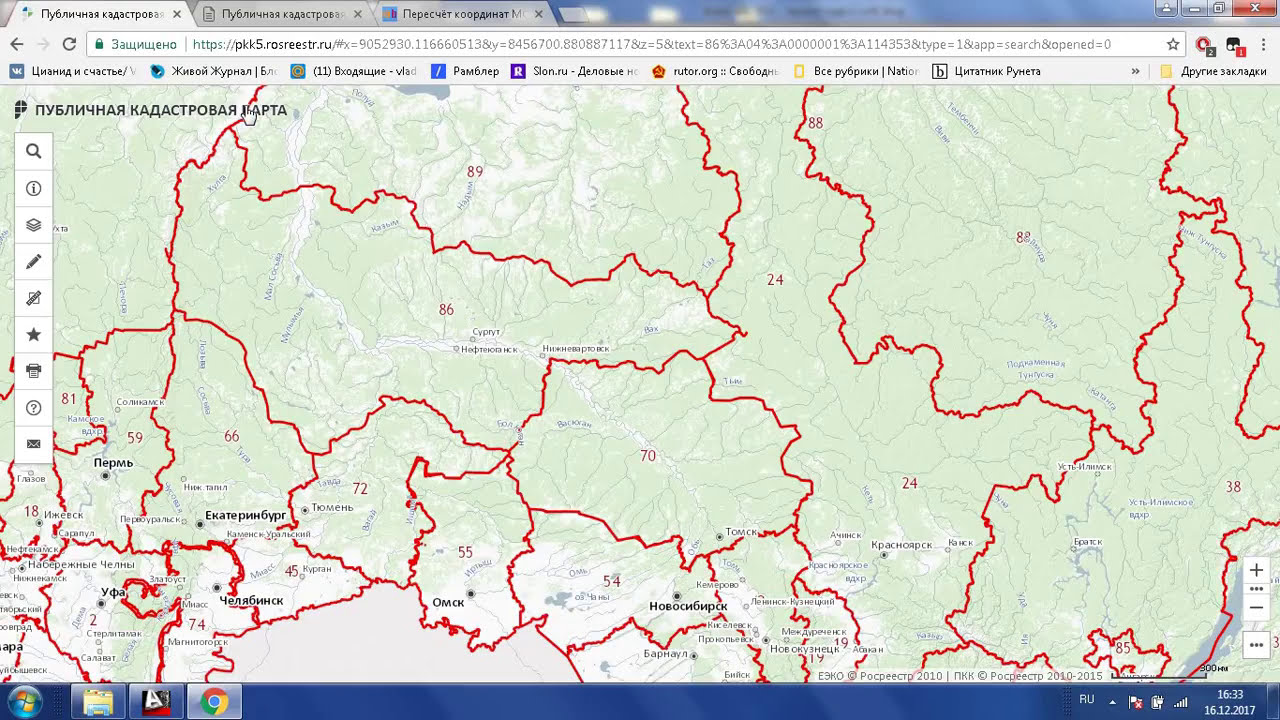Viewport: 1280px width, 720px height.
Task: Open the Рамблер bookmark
Action: coord(465,71)
